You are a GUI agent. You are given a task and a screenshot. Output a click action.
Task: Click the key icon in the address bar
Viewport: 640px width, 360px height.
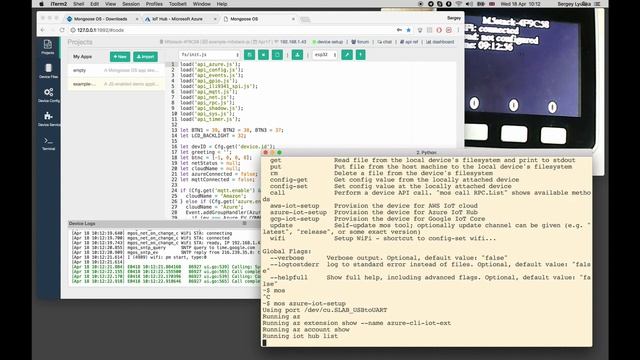399,30
